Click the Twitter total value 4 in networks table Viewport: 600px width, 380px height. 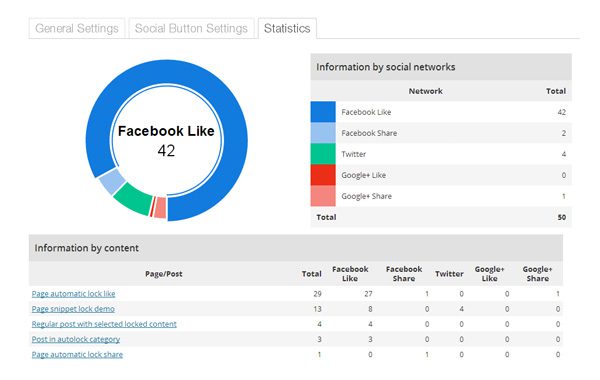564,154
